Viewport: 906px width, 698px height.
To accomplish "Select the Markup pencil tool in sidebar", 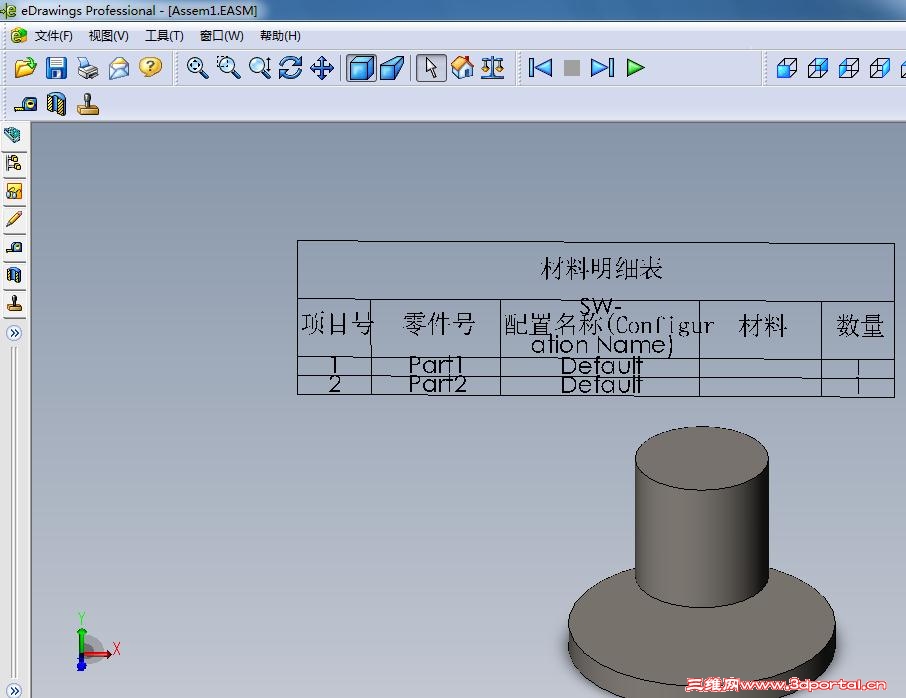I will (x=14, y=219).
